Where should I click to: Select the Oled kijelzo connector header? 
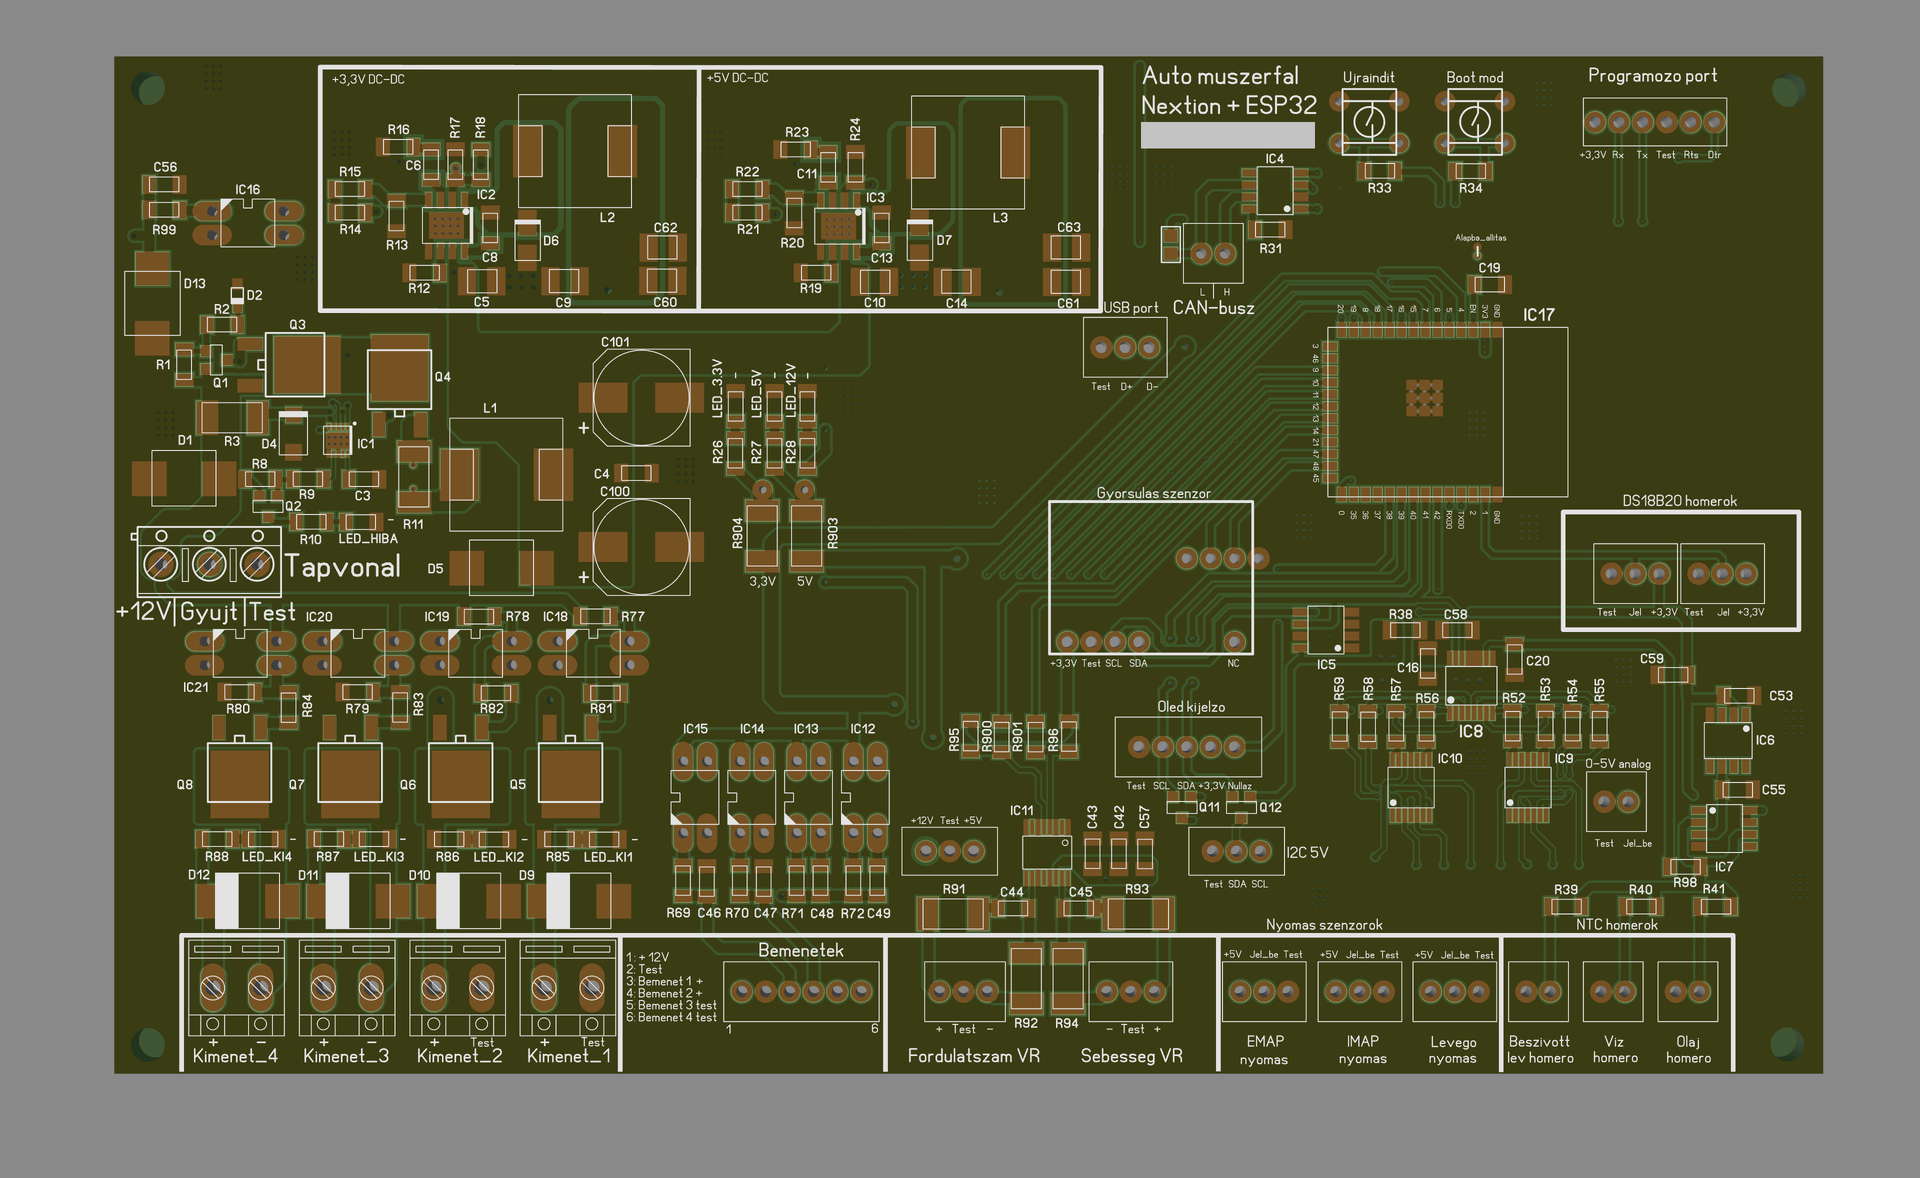[x=1187, y=747]
